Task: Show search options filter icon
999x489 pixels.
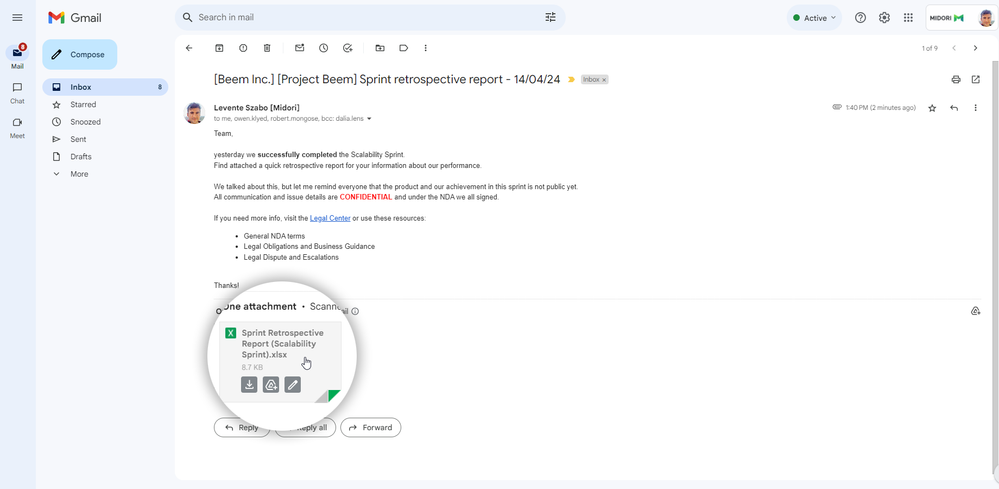Action: 550,17
